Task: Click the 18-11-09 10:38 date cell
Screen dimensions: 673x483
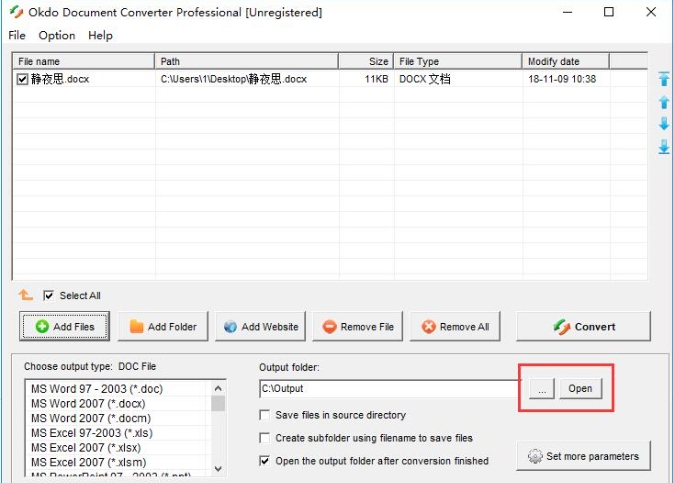Action: (x=562, y=79)
